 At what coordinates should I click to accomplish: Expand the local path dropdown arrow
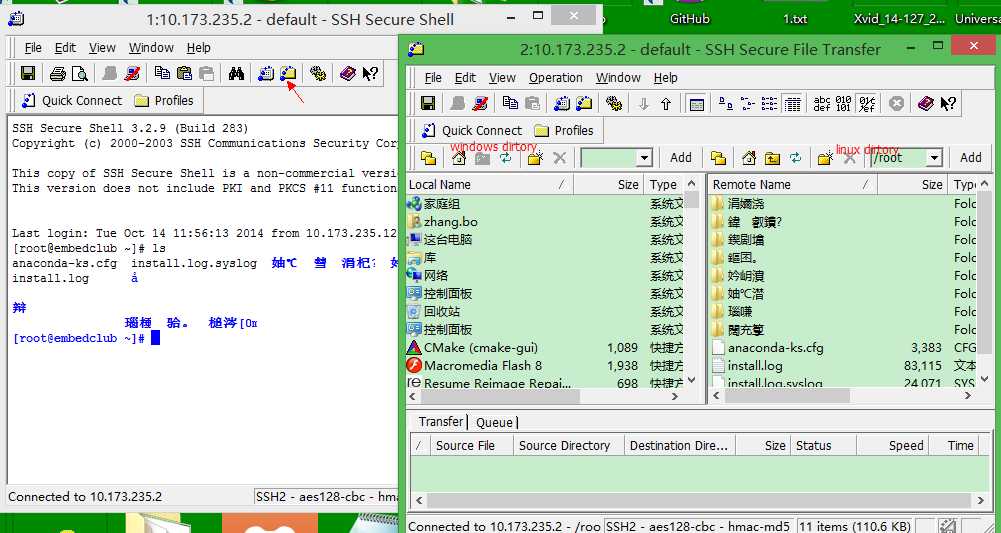pyautogui.click(x=644, y=158)
